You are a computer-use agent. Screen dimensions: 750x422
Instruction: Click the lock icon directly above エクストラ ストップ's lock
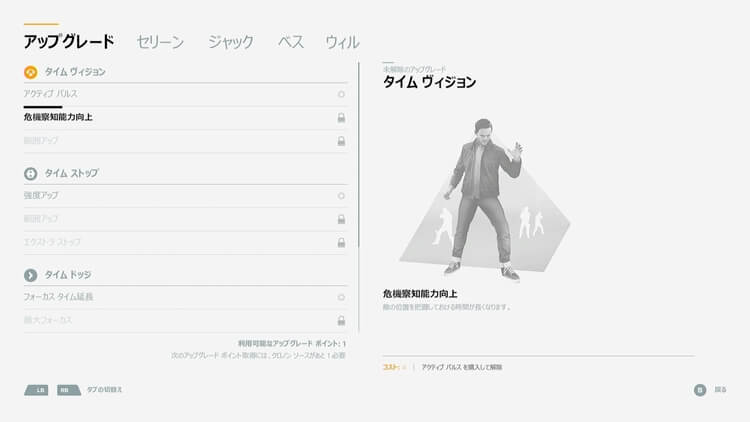341,219
